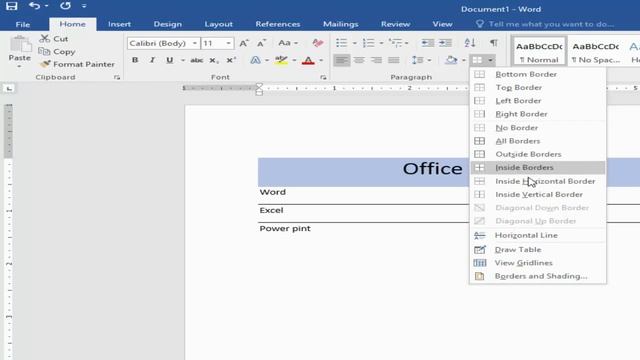This screenshot has height=360, width=640.
Task: Select the No Spacing style thumbnail
Action: [x=596, y=51]
